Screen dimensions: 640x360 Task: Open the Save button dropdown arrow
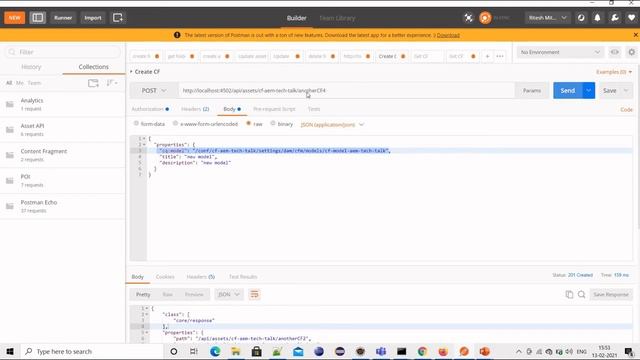click(626, 91)
